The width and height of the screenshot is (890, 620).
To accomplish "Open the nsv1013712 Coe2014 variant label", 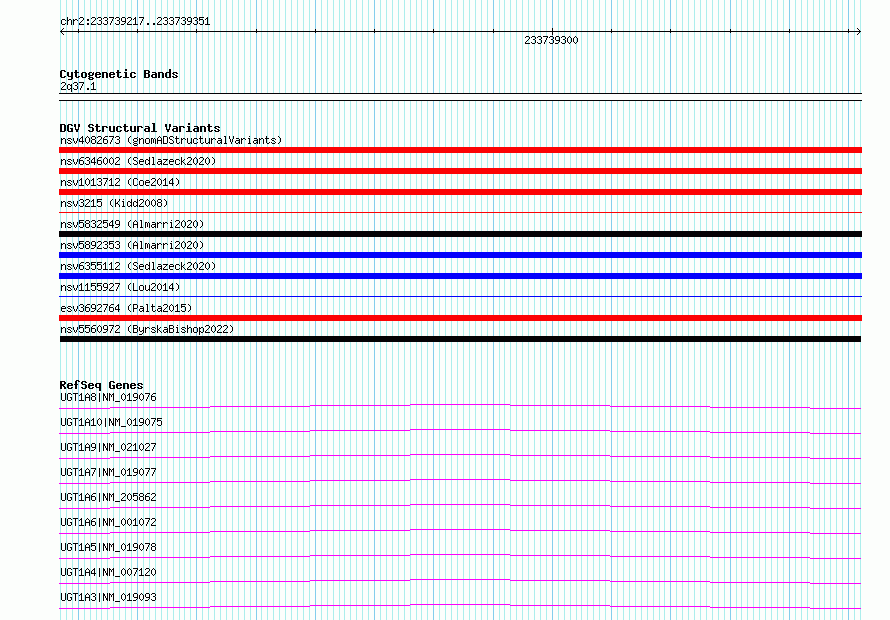I will pos(120,182).
